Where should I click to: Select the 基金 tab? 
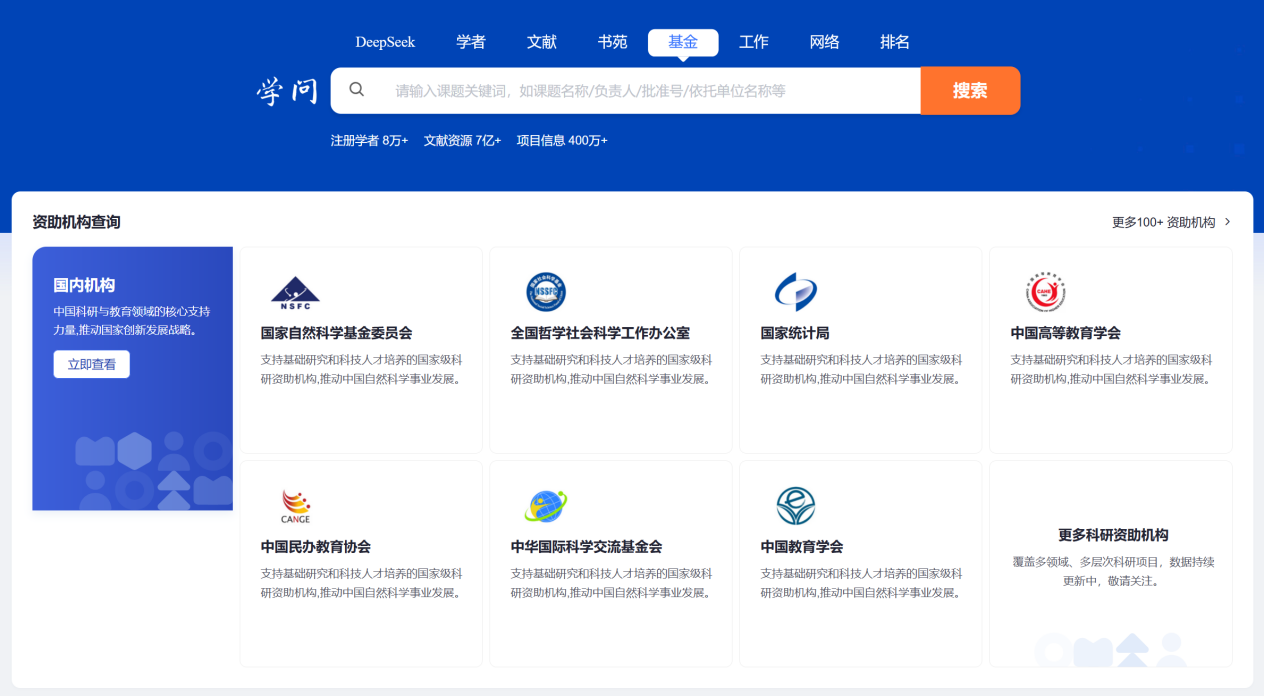pos(683,42)
